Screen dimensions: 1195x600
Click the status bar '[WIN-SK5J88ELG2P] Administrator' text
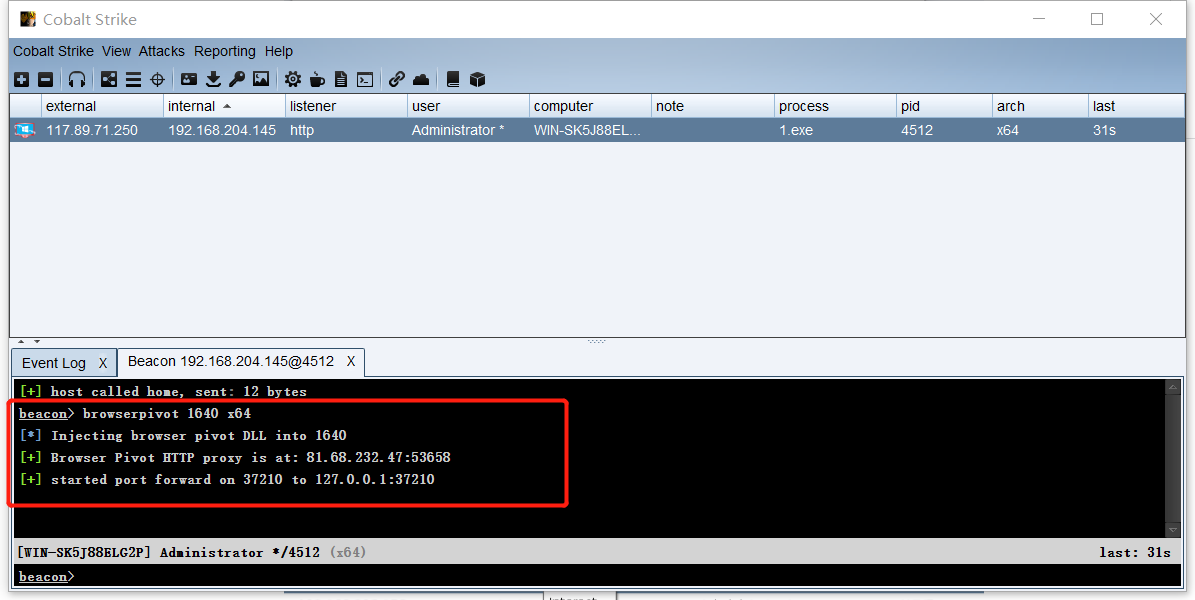(x=168, y=552)
